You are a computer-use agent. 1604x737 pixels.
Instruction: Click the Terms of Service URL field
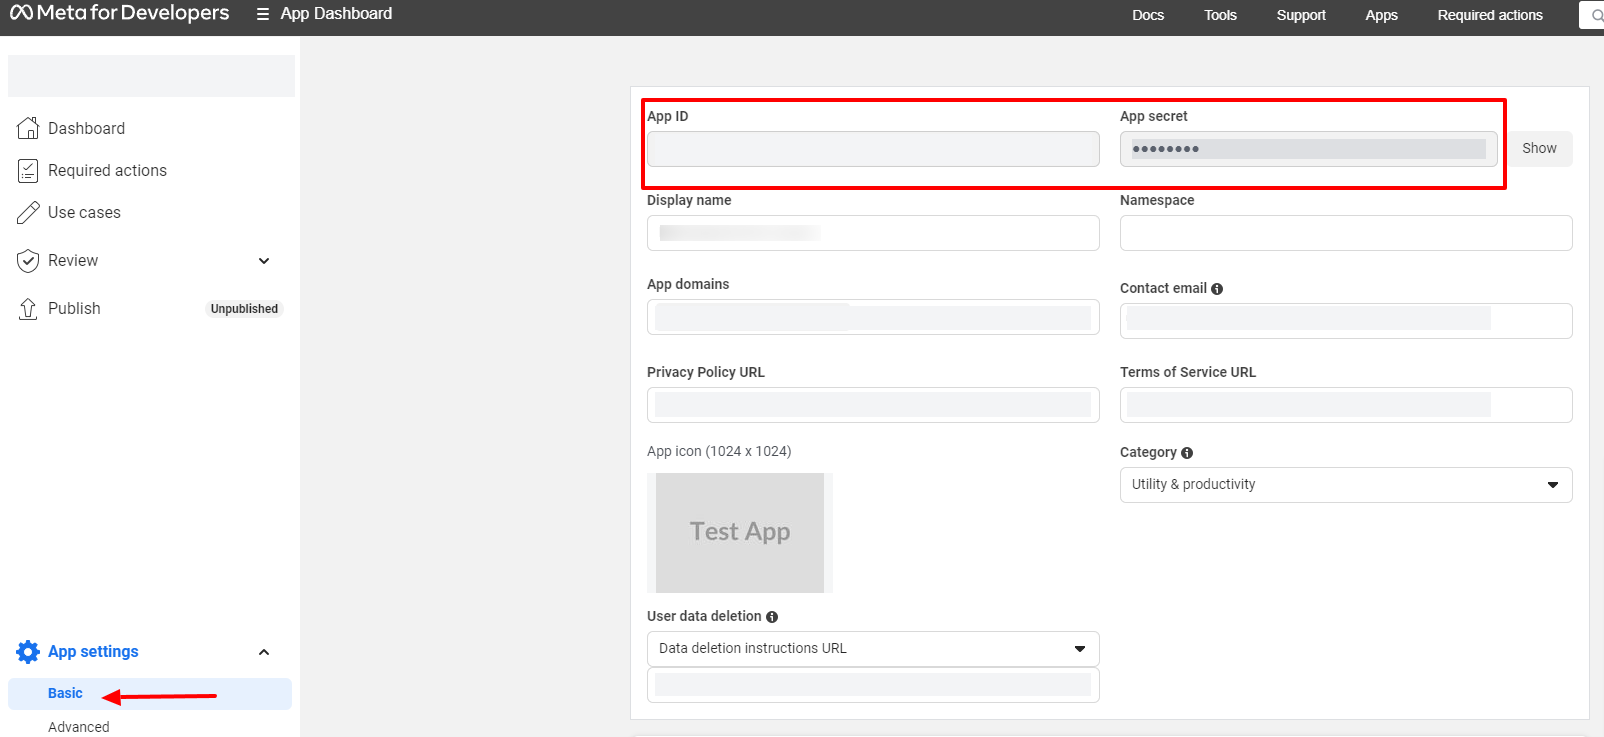point(1346,405)
